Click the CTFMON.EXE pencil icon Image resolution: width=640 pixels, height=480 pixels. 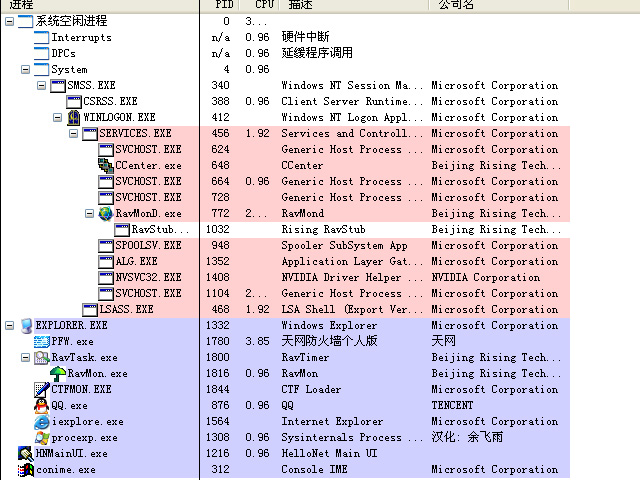coord(42,390)
